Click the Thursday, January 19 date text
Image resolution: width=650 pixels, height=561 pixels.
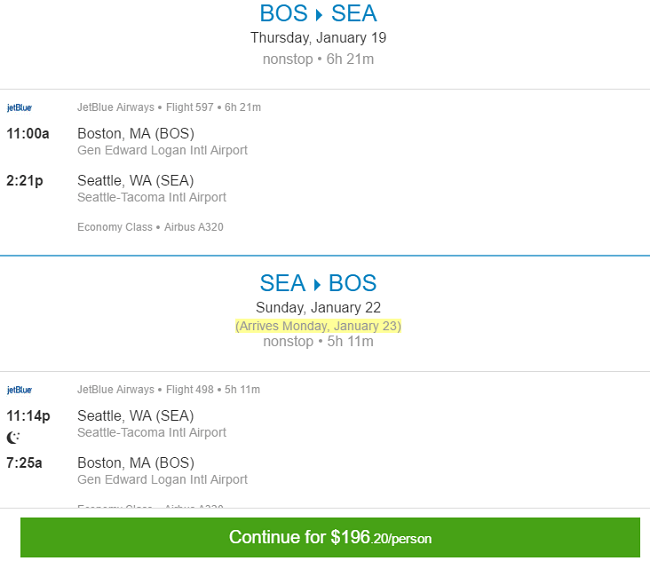(x=318, y=38)
